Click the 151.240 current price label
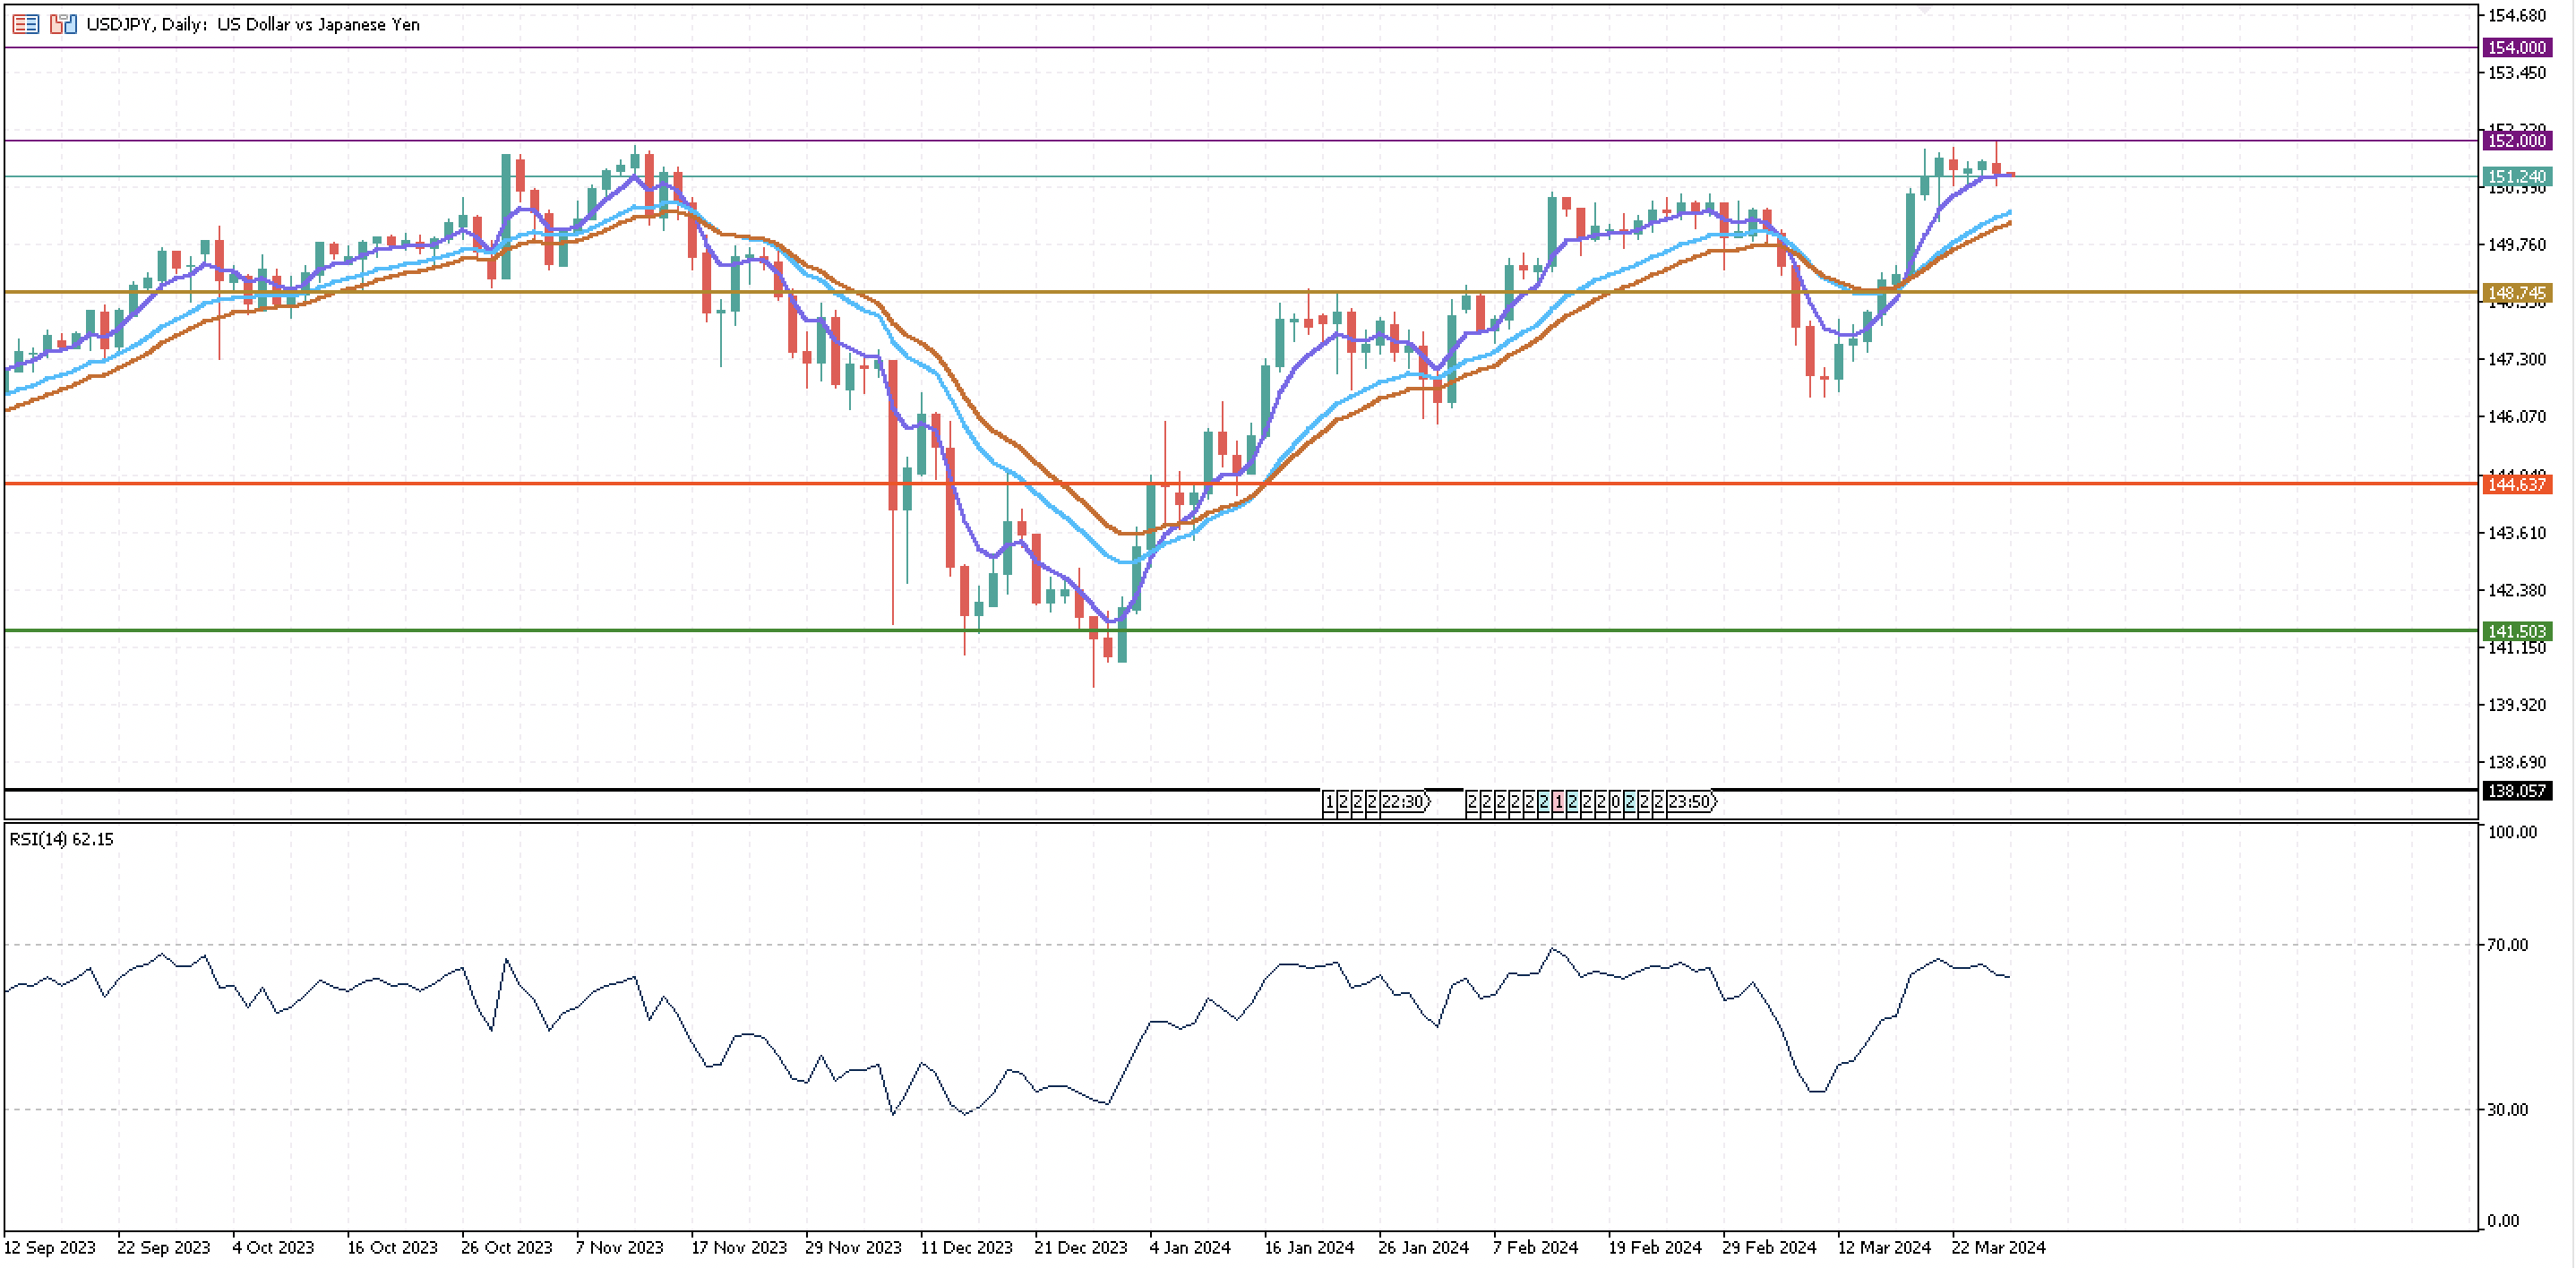Image resolution: width=2576 pixels, height=1268 pixels. pos(2516,177)
